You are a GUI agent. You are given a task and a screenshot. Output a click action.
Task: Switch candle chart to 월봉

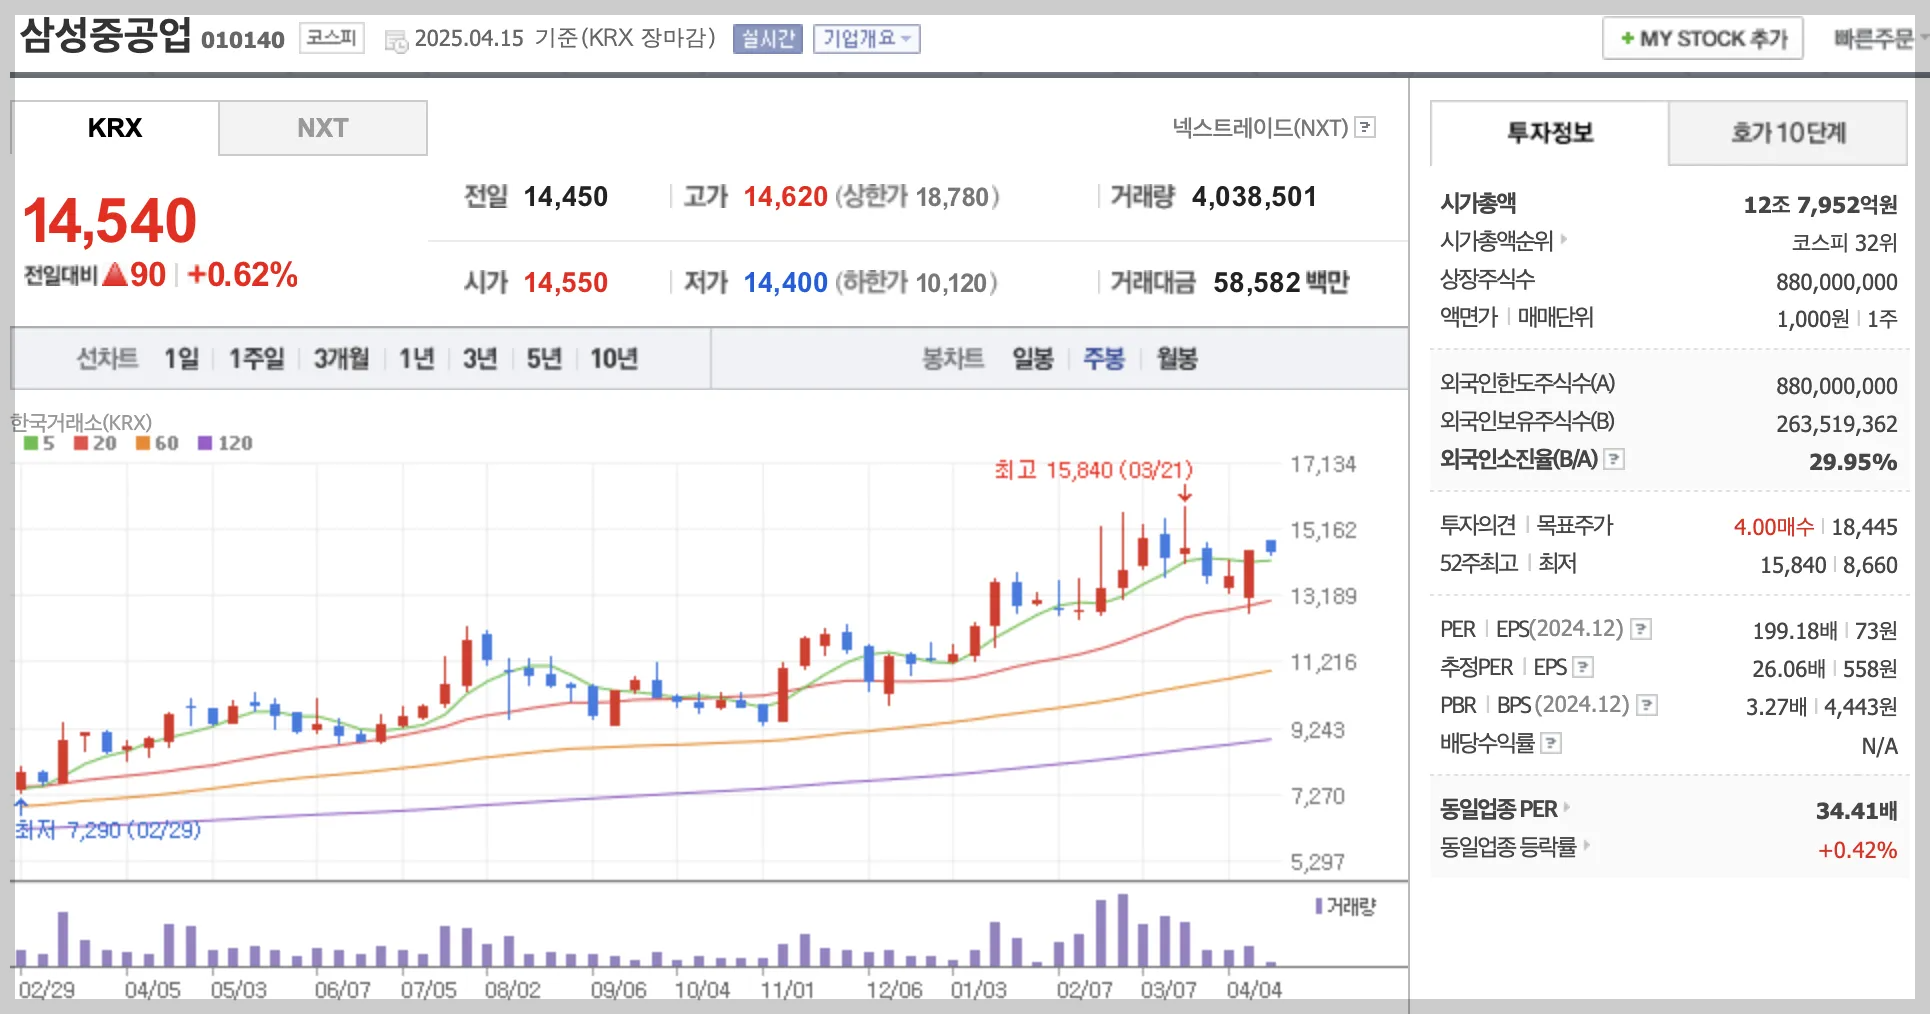click(1177, 358)
